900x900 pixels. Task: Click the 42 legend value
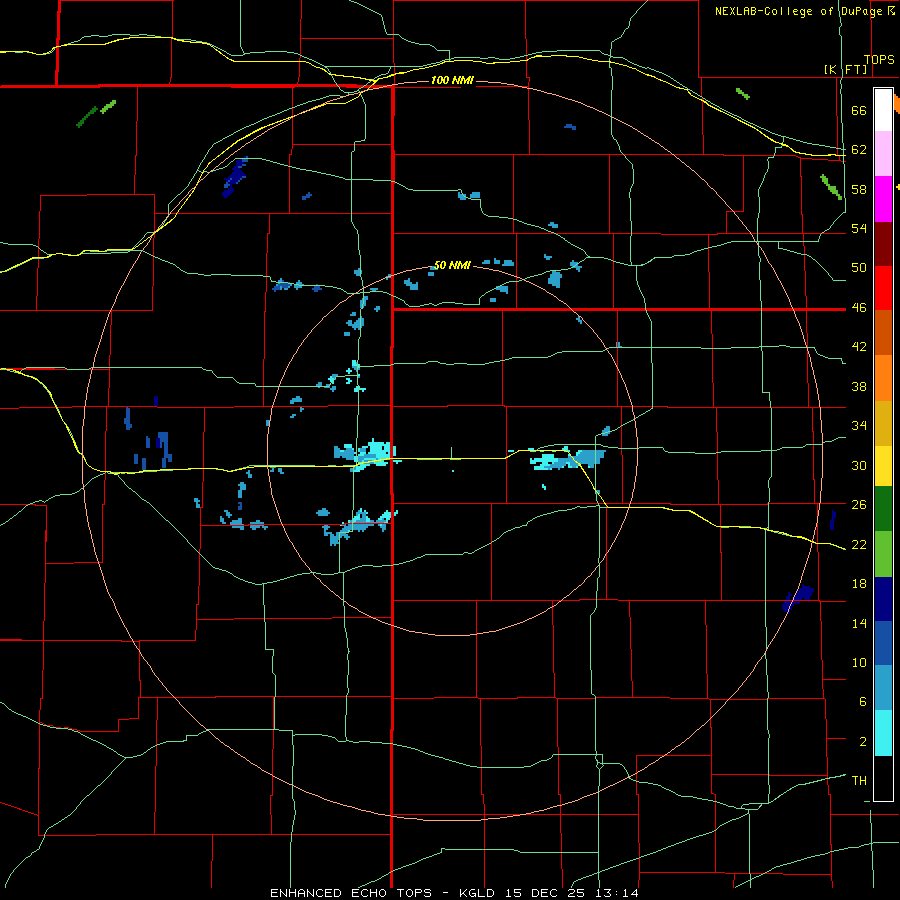[x=859, y=347]
